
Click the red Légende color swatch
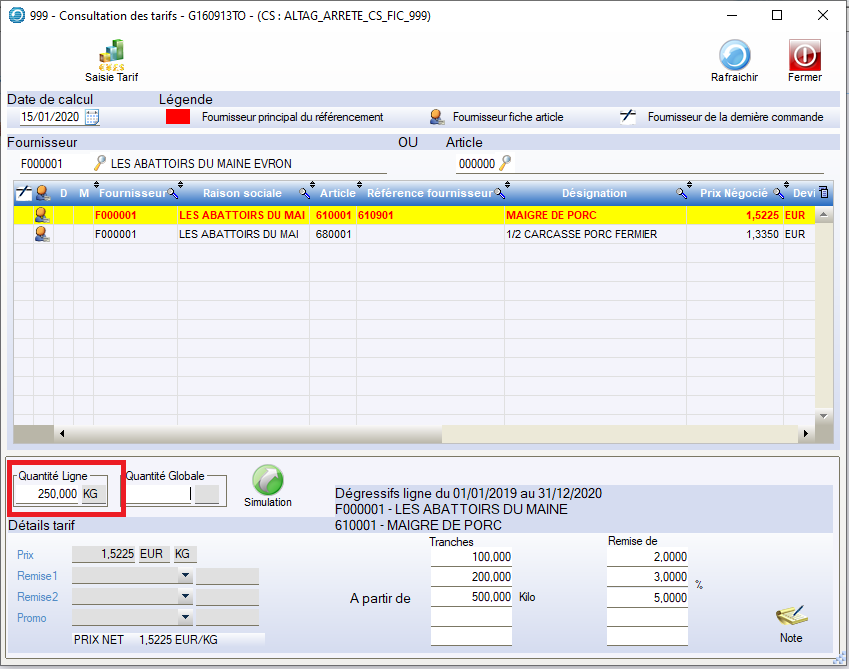click(178, 117)
